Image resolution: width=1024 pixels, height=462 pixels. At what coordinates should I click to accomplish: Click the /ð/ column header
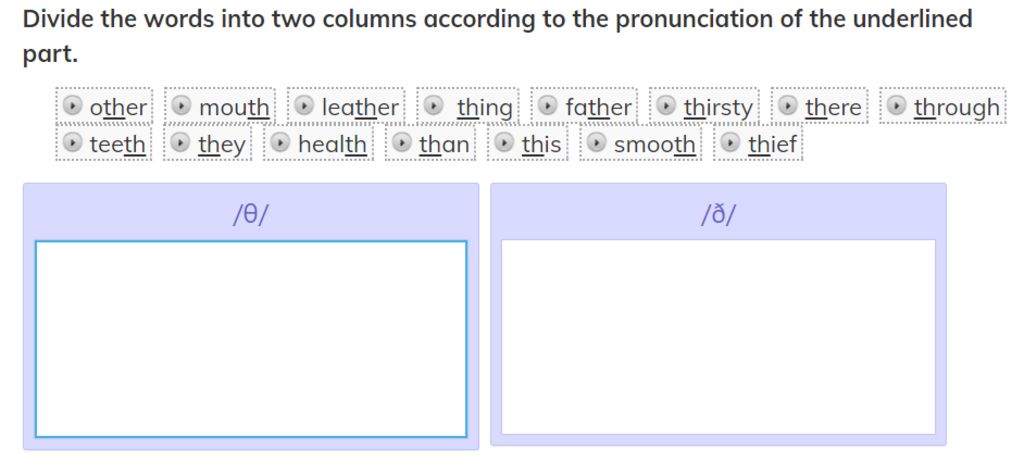tap(718, 214)
